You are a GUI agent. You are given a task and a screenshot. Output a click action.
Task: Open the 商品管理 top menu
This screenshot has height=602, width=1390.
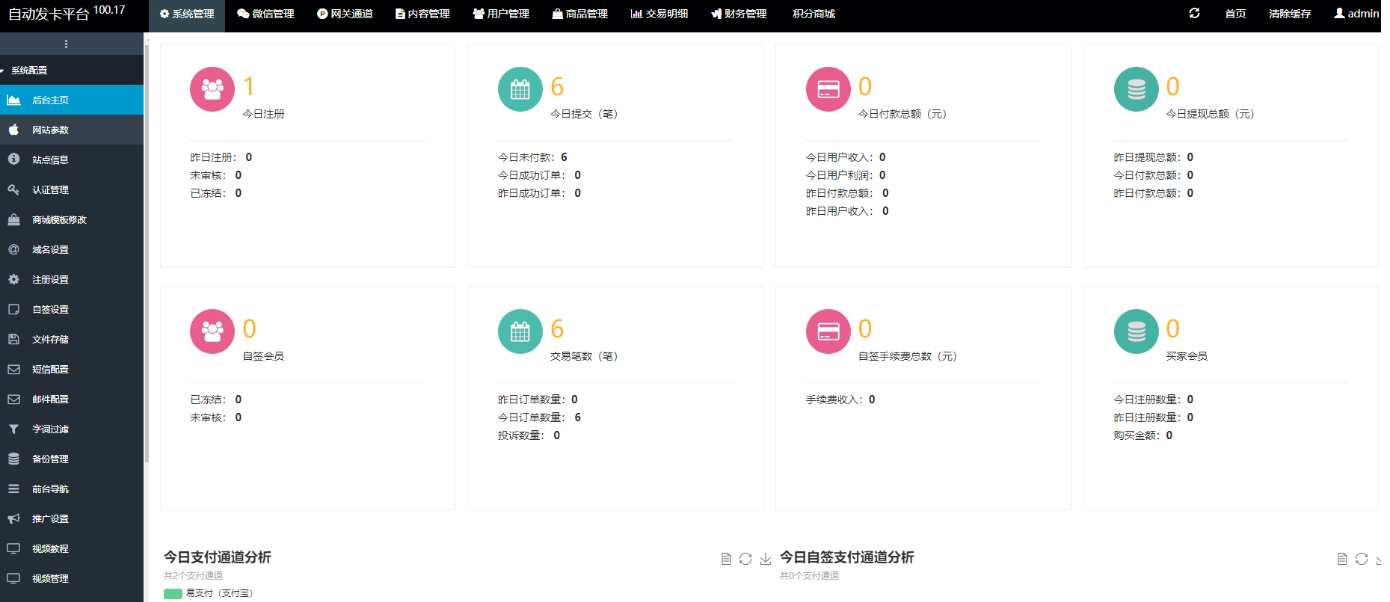(x=579, y=15)
